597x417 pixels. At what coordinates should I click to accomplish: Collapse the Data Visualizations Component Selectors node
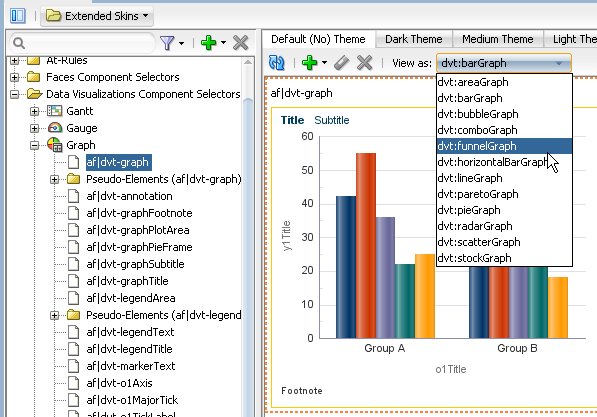point(14,94)
